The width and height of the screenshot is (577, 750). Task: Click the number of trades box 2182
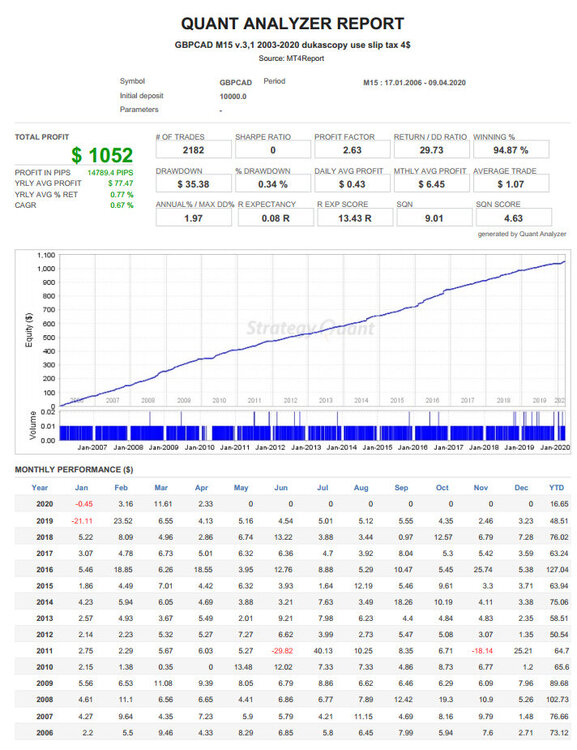(193, 150)
